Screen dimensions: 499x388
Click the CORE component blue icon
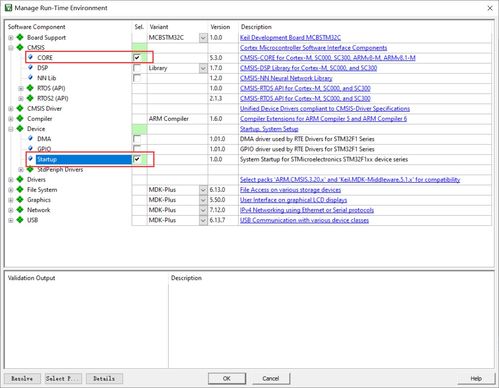(30, 57)
